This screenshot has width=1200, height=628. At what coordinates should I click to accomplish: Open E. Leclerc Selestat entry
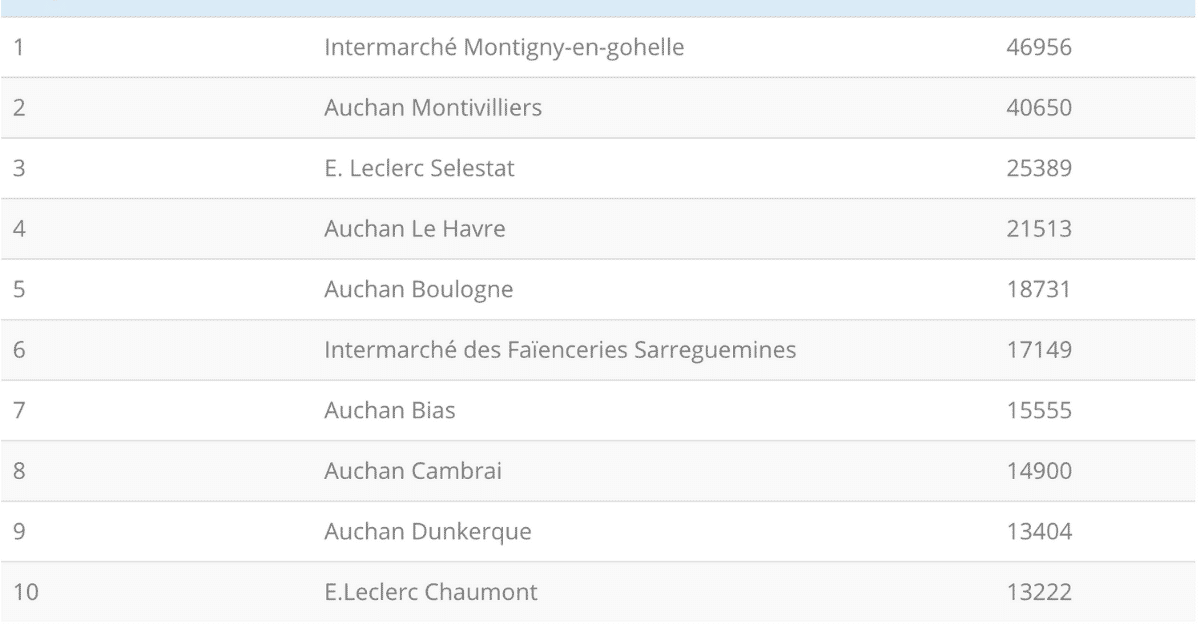[x=419, y=168]
